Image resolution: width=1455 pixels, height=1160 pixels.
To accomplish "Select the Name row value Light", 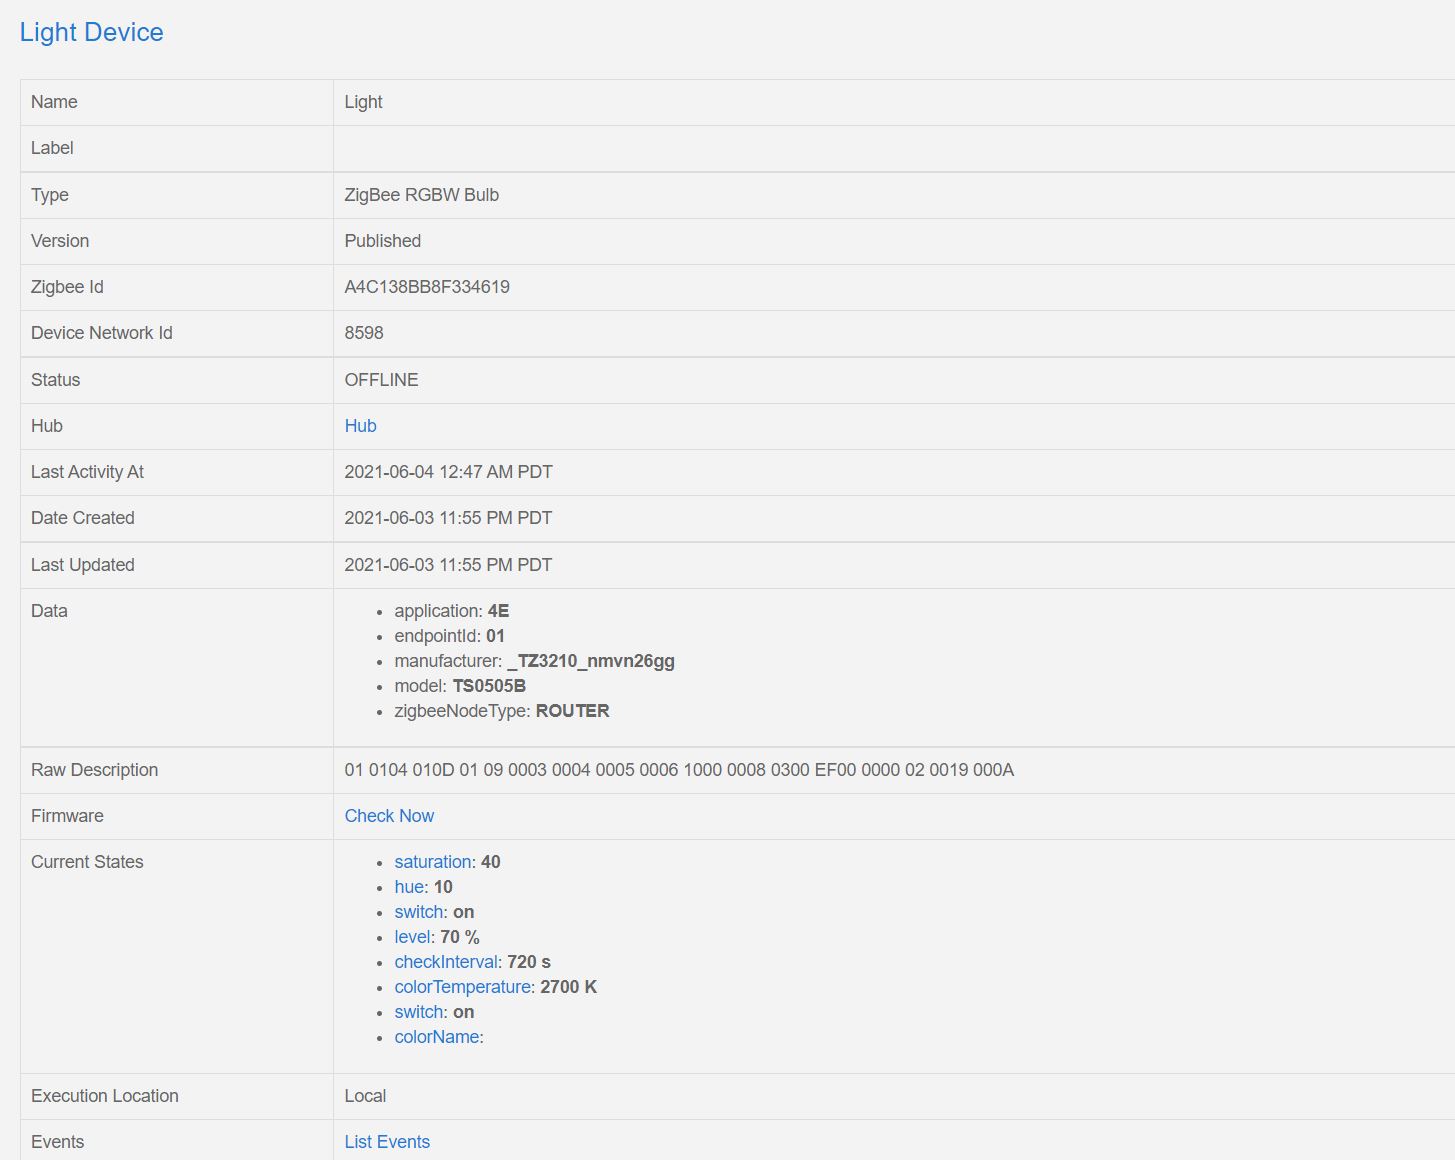I will [x=363, y=102].
